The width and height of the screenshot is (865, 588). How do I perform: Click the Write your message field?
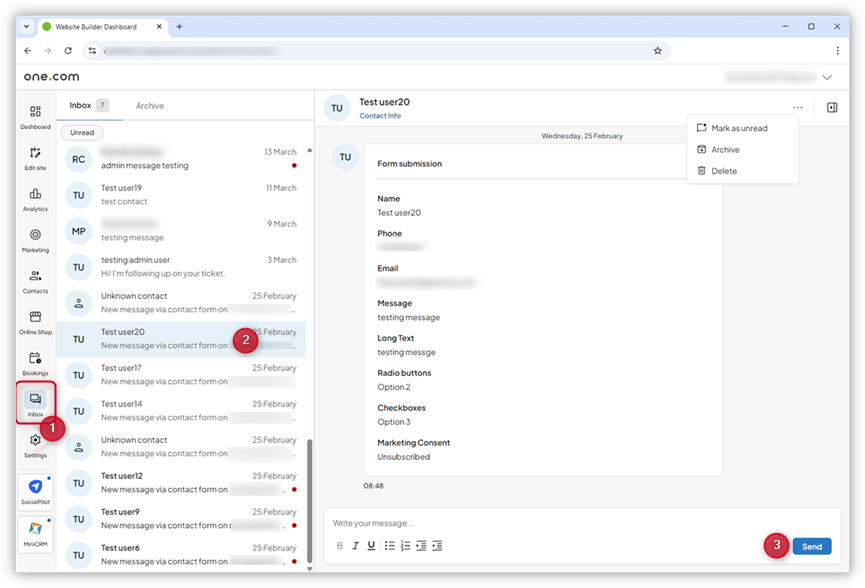[560, 523]
